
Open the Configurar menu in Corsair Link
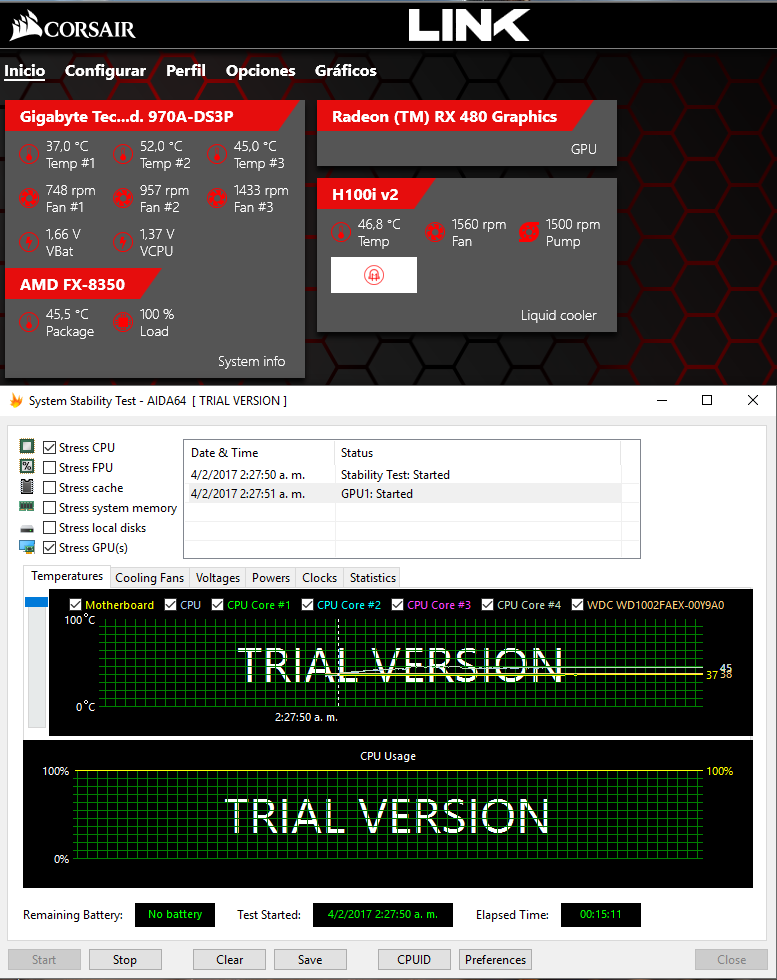pyautogui.click(x=105, y=71)
